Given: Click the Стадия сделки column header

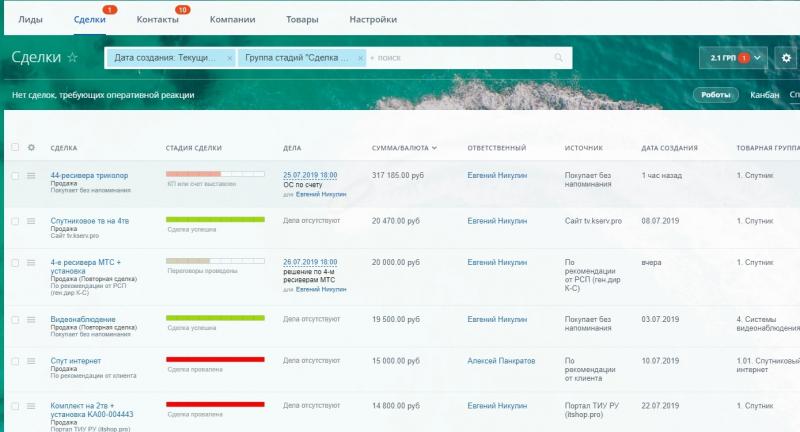Looking at the screenshot, I should pyautogui.click(x=194, y=148).
